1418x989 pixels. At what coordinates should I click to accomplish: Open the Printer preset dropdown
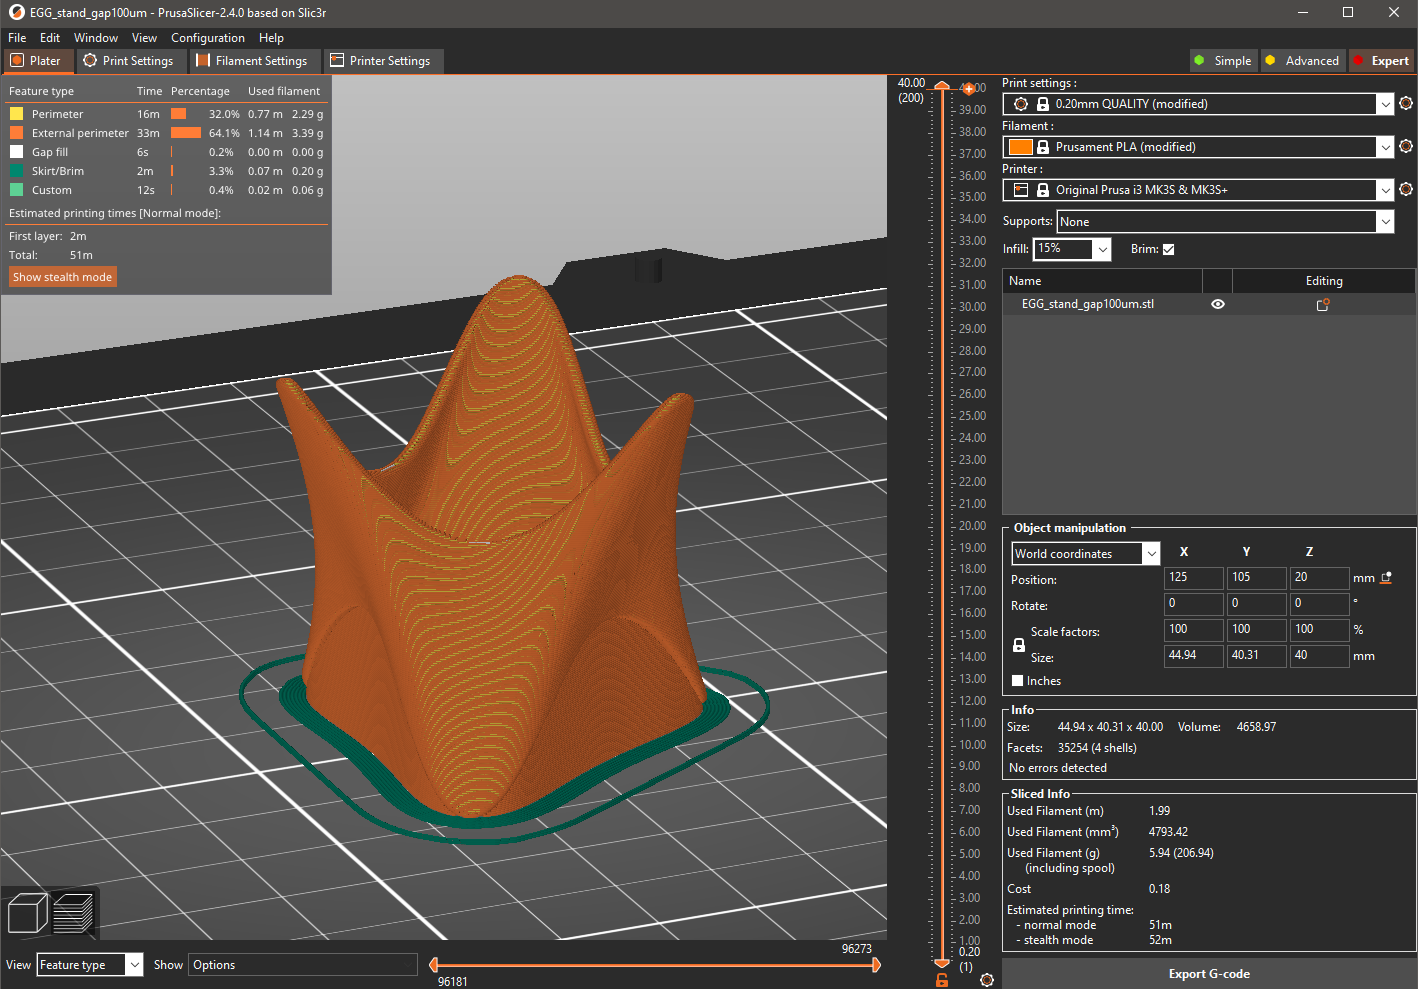pyautogui.click(x=1198, y=190)
